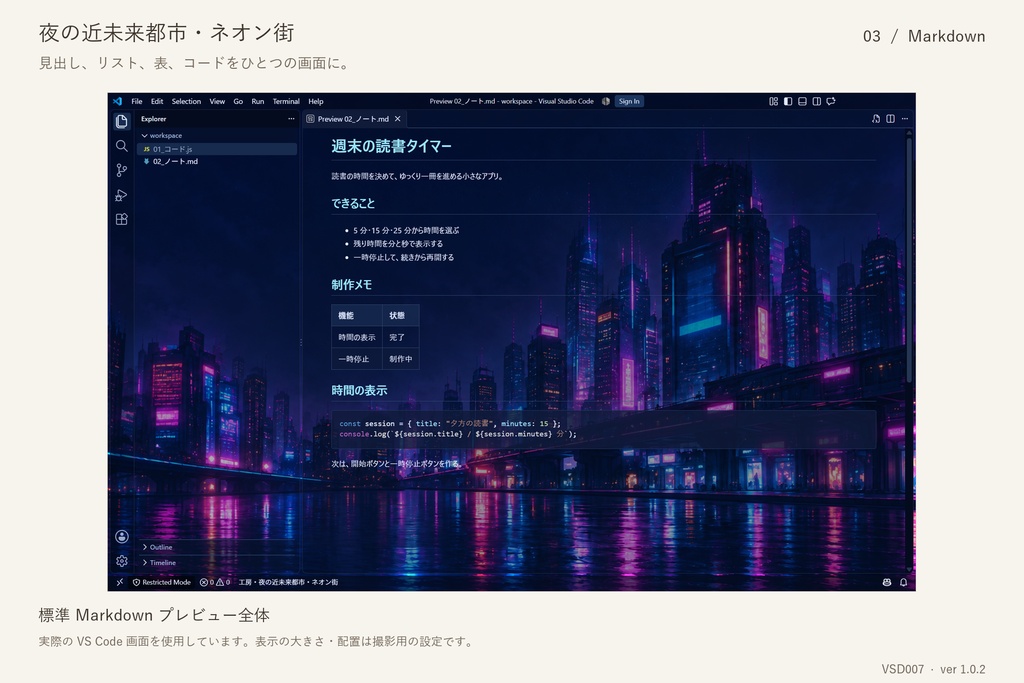Click the VS Code logo in title bar
This screenshot has height=683, width=1024.
pos(118,101)
